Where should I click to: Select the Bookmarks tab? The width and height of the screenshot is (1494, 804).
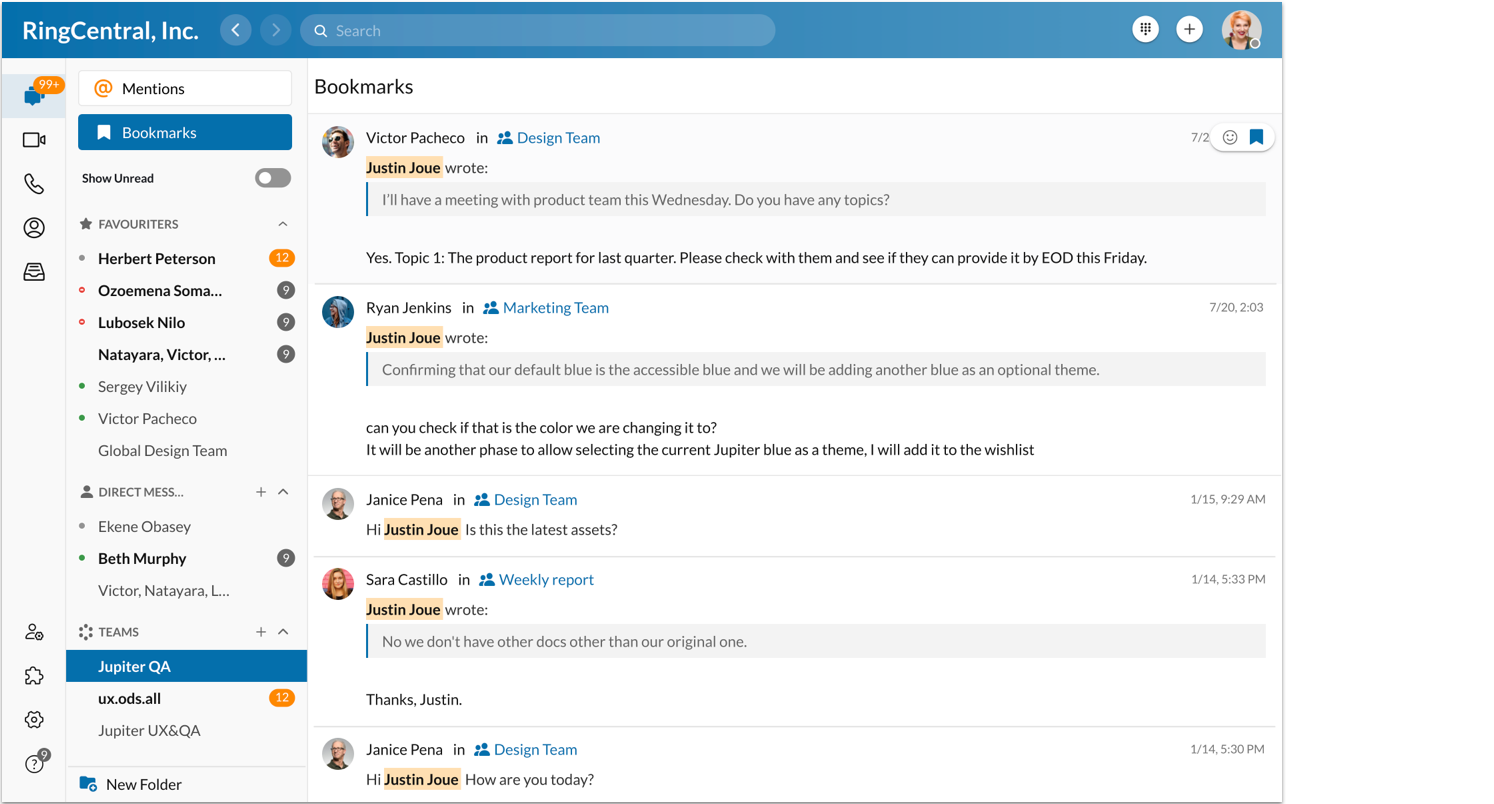185,132
